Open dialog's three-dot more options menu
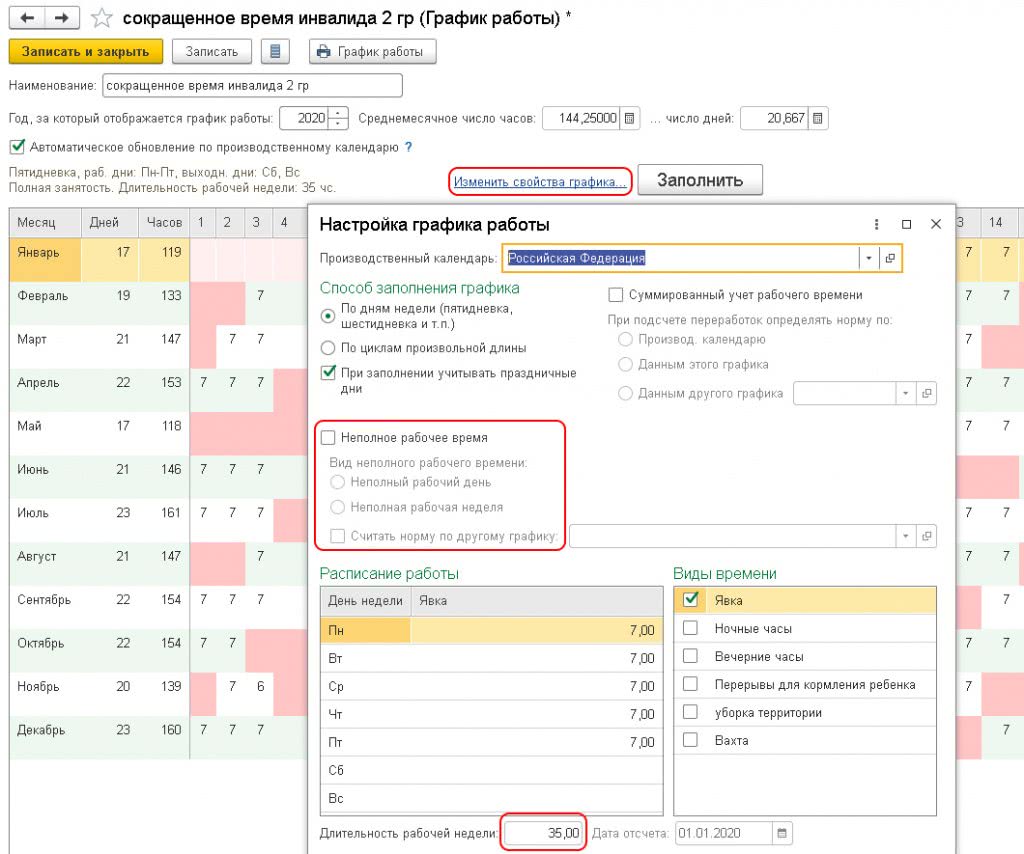The image size is (1024, 854). 876,225
